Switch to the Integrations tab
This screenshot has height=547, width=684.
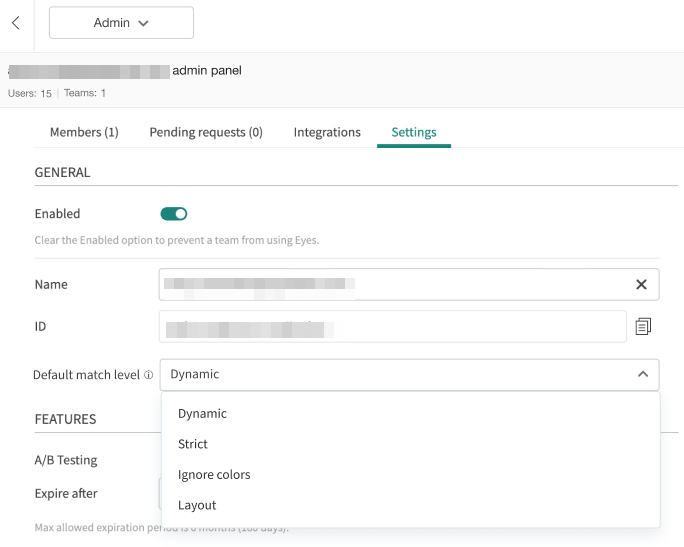(x=327, y=132)
